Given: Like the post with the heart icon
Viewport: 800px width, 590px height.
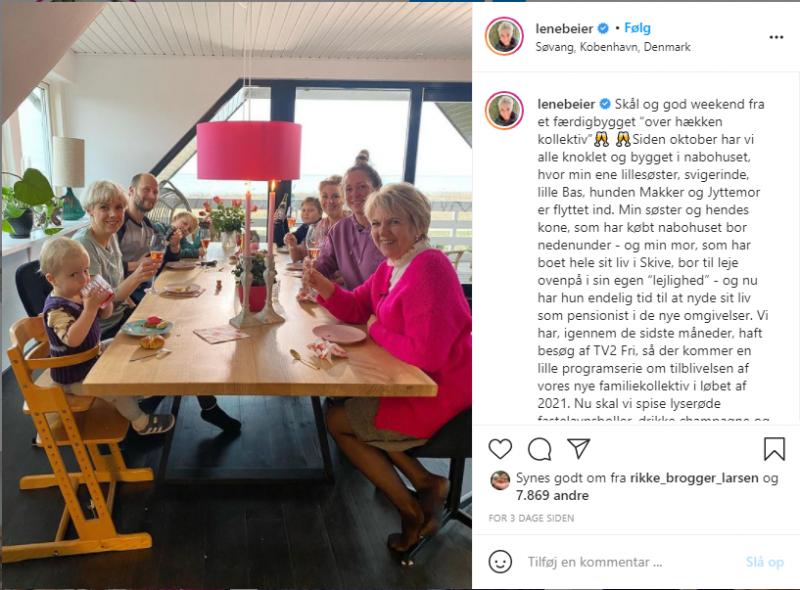Looking at the screenshot, I should pyautogui.click(x=500, y=449).
